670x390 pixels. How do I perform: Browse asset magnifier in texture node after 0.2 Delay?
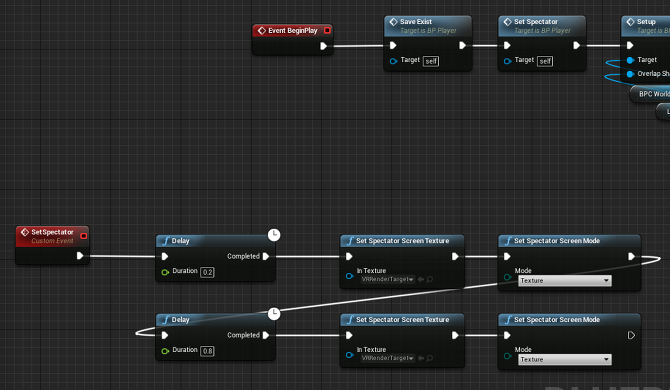click(x=429, y=279)
